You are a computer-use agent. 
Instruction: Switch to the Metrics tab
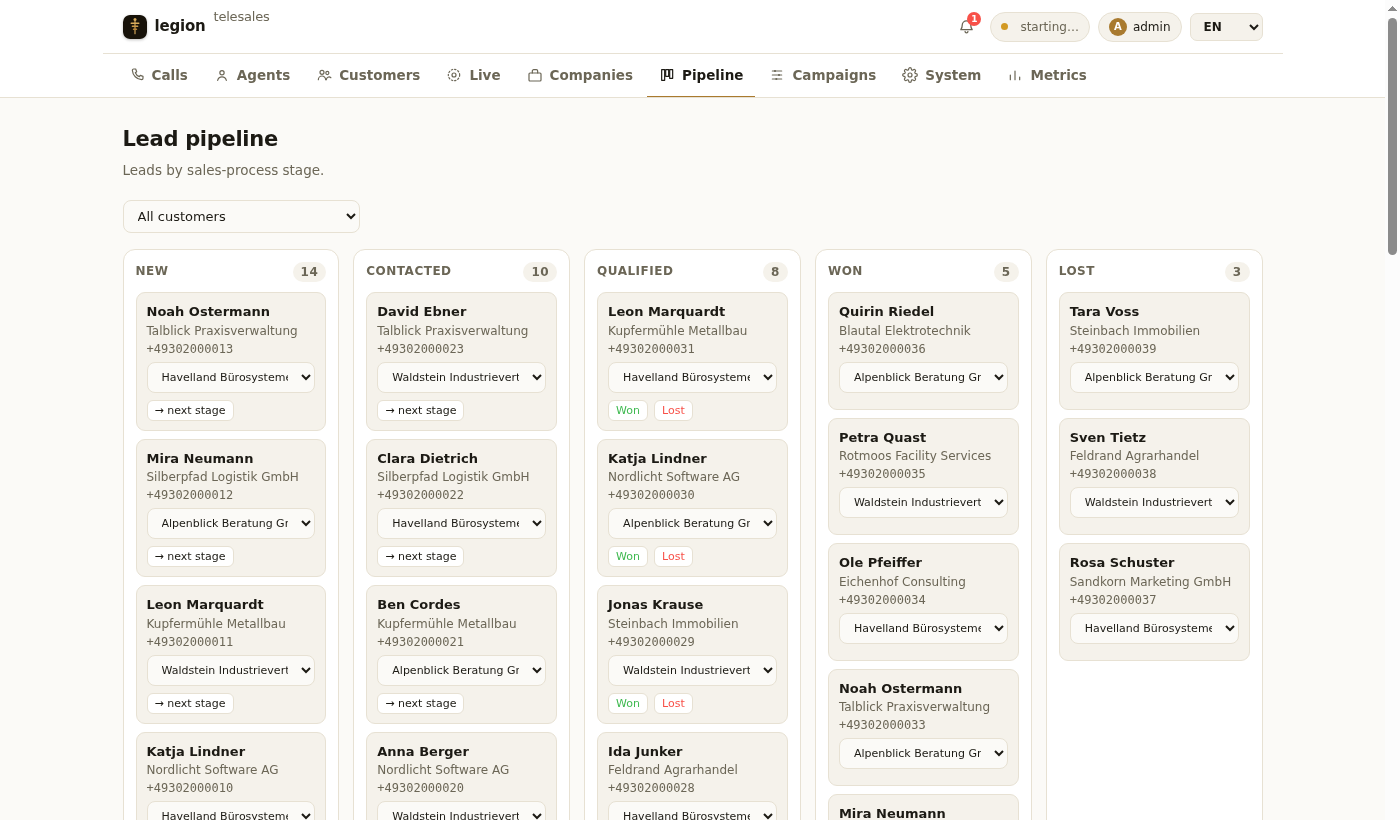(1047, 75)
